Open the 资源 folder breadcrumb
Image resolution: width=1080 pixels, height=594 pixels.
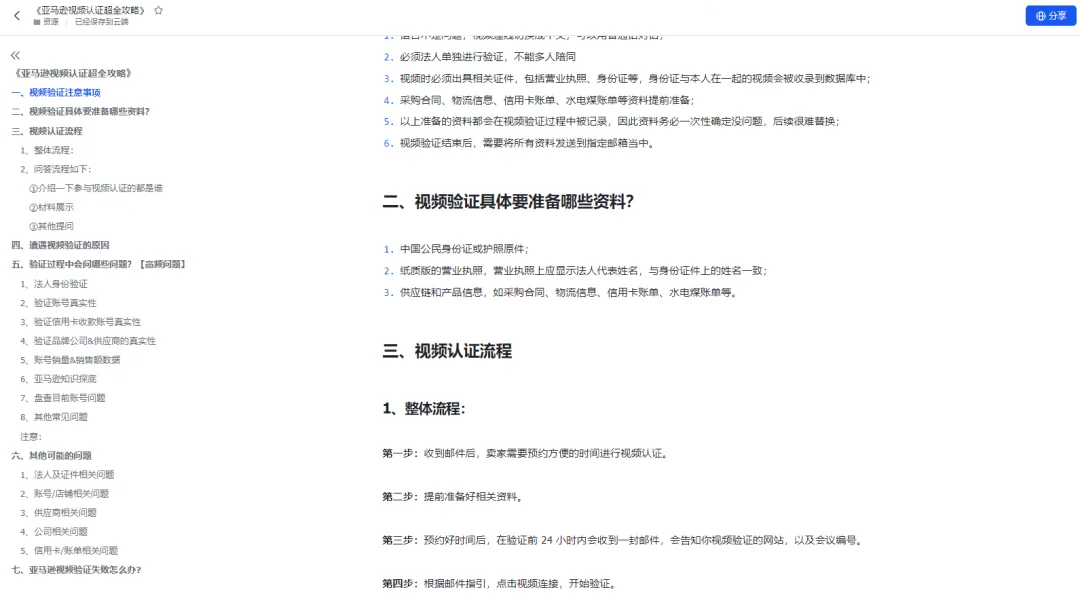[46, 22]
